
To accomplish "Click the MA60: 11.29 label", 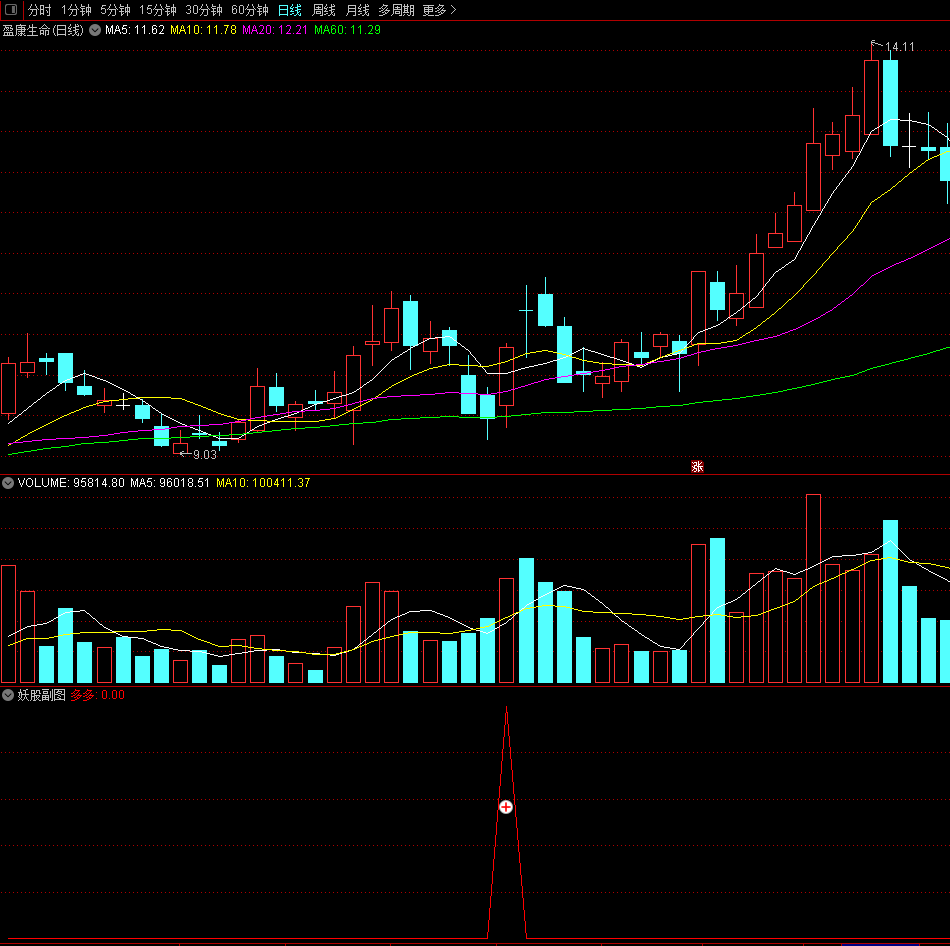I will click(347, 30).
